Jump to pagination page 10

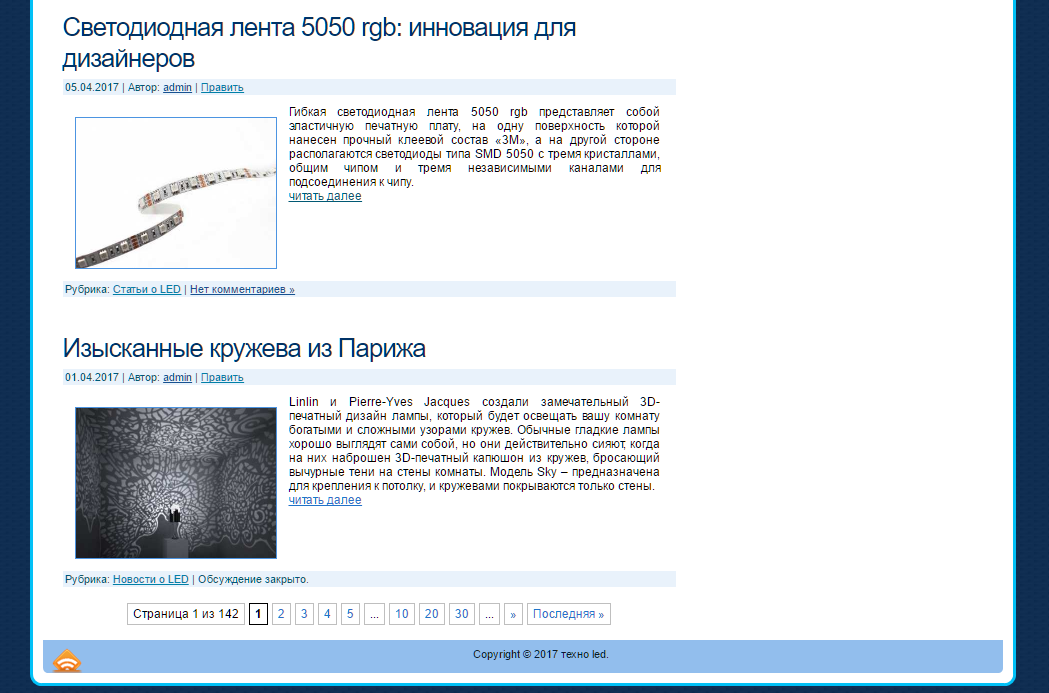click(401, 614)
